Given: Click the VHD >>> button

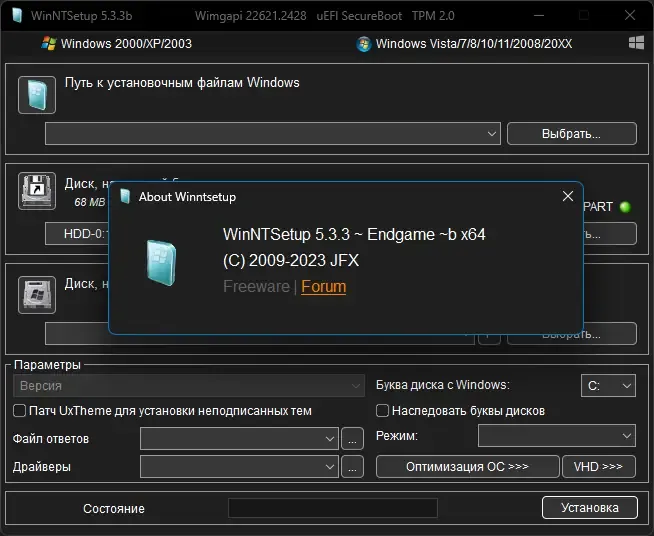Looking at the screenshot, I should tap(599, 466).
